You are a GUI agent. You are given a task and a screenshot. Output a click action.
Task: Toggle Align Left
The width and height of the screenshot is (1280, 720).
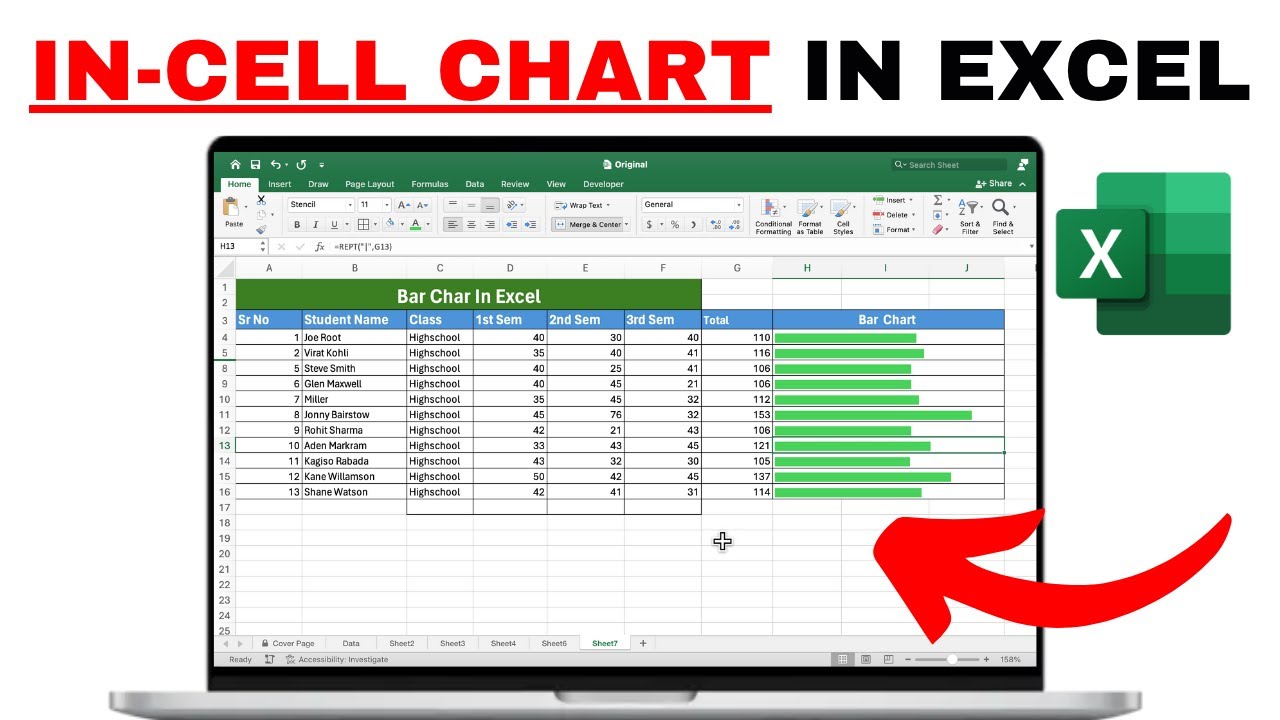(x=452, y=225)
